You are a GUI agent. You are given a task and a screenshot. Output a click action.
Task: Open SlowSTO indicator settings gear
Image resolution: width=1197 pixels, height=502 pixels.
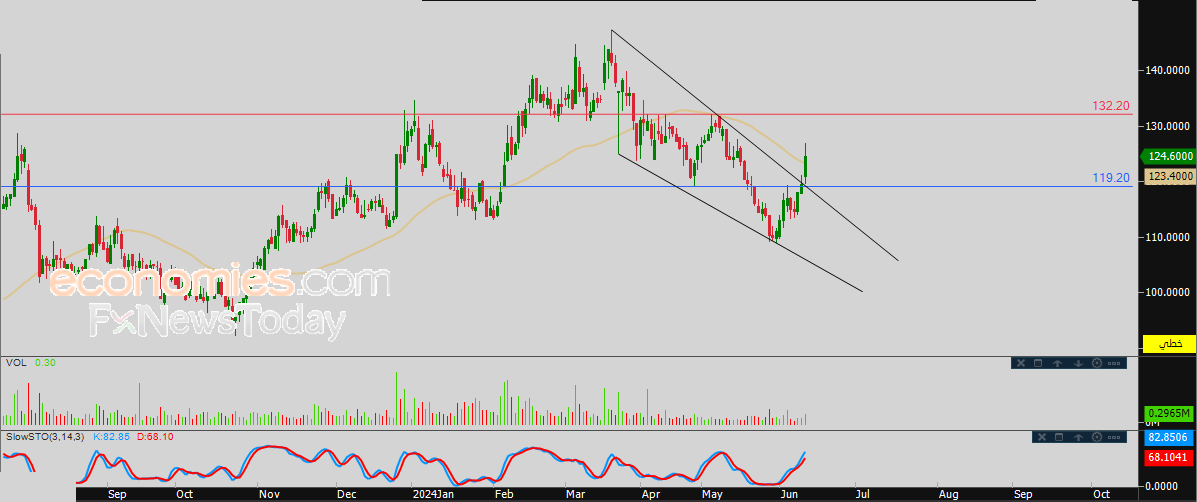(1097, 437)
